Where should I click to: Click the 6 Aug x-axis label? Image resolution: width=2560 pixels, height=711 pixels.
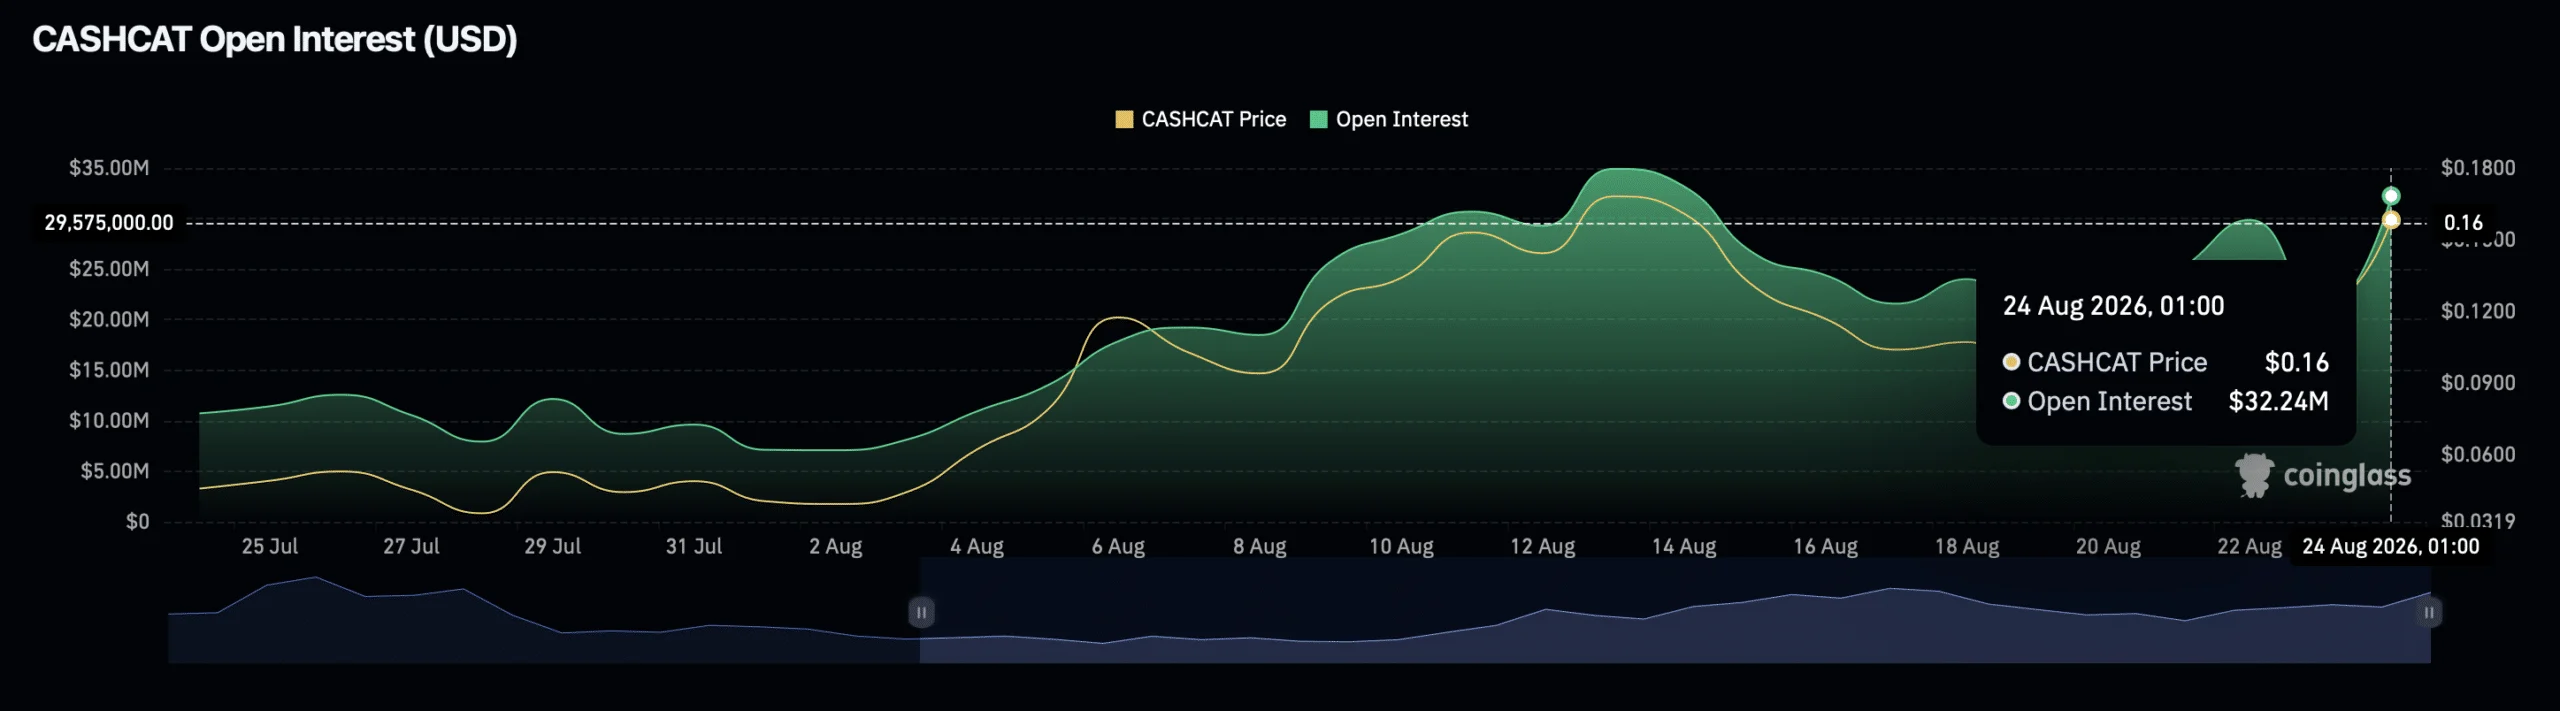(1118, 547)
